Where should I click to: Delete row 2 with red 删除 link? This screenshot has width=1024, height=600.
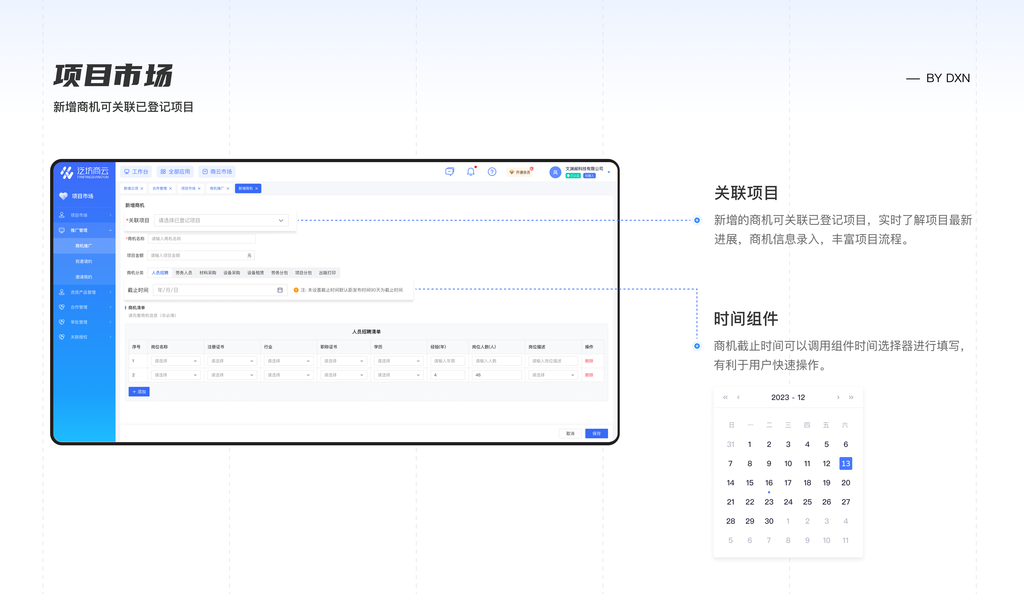pyautogui.click(x=589, y=375)
